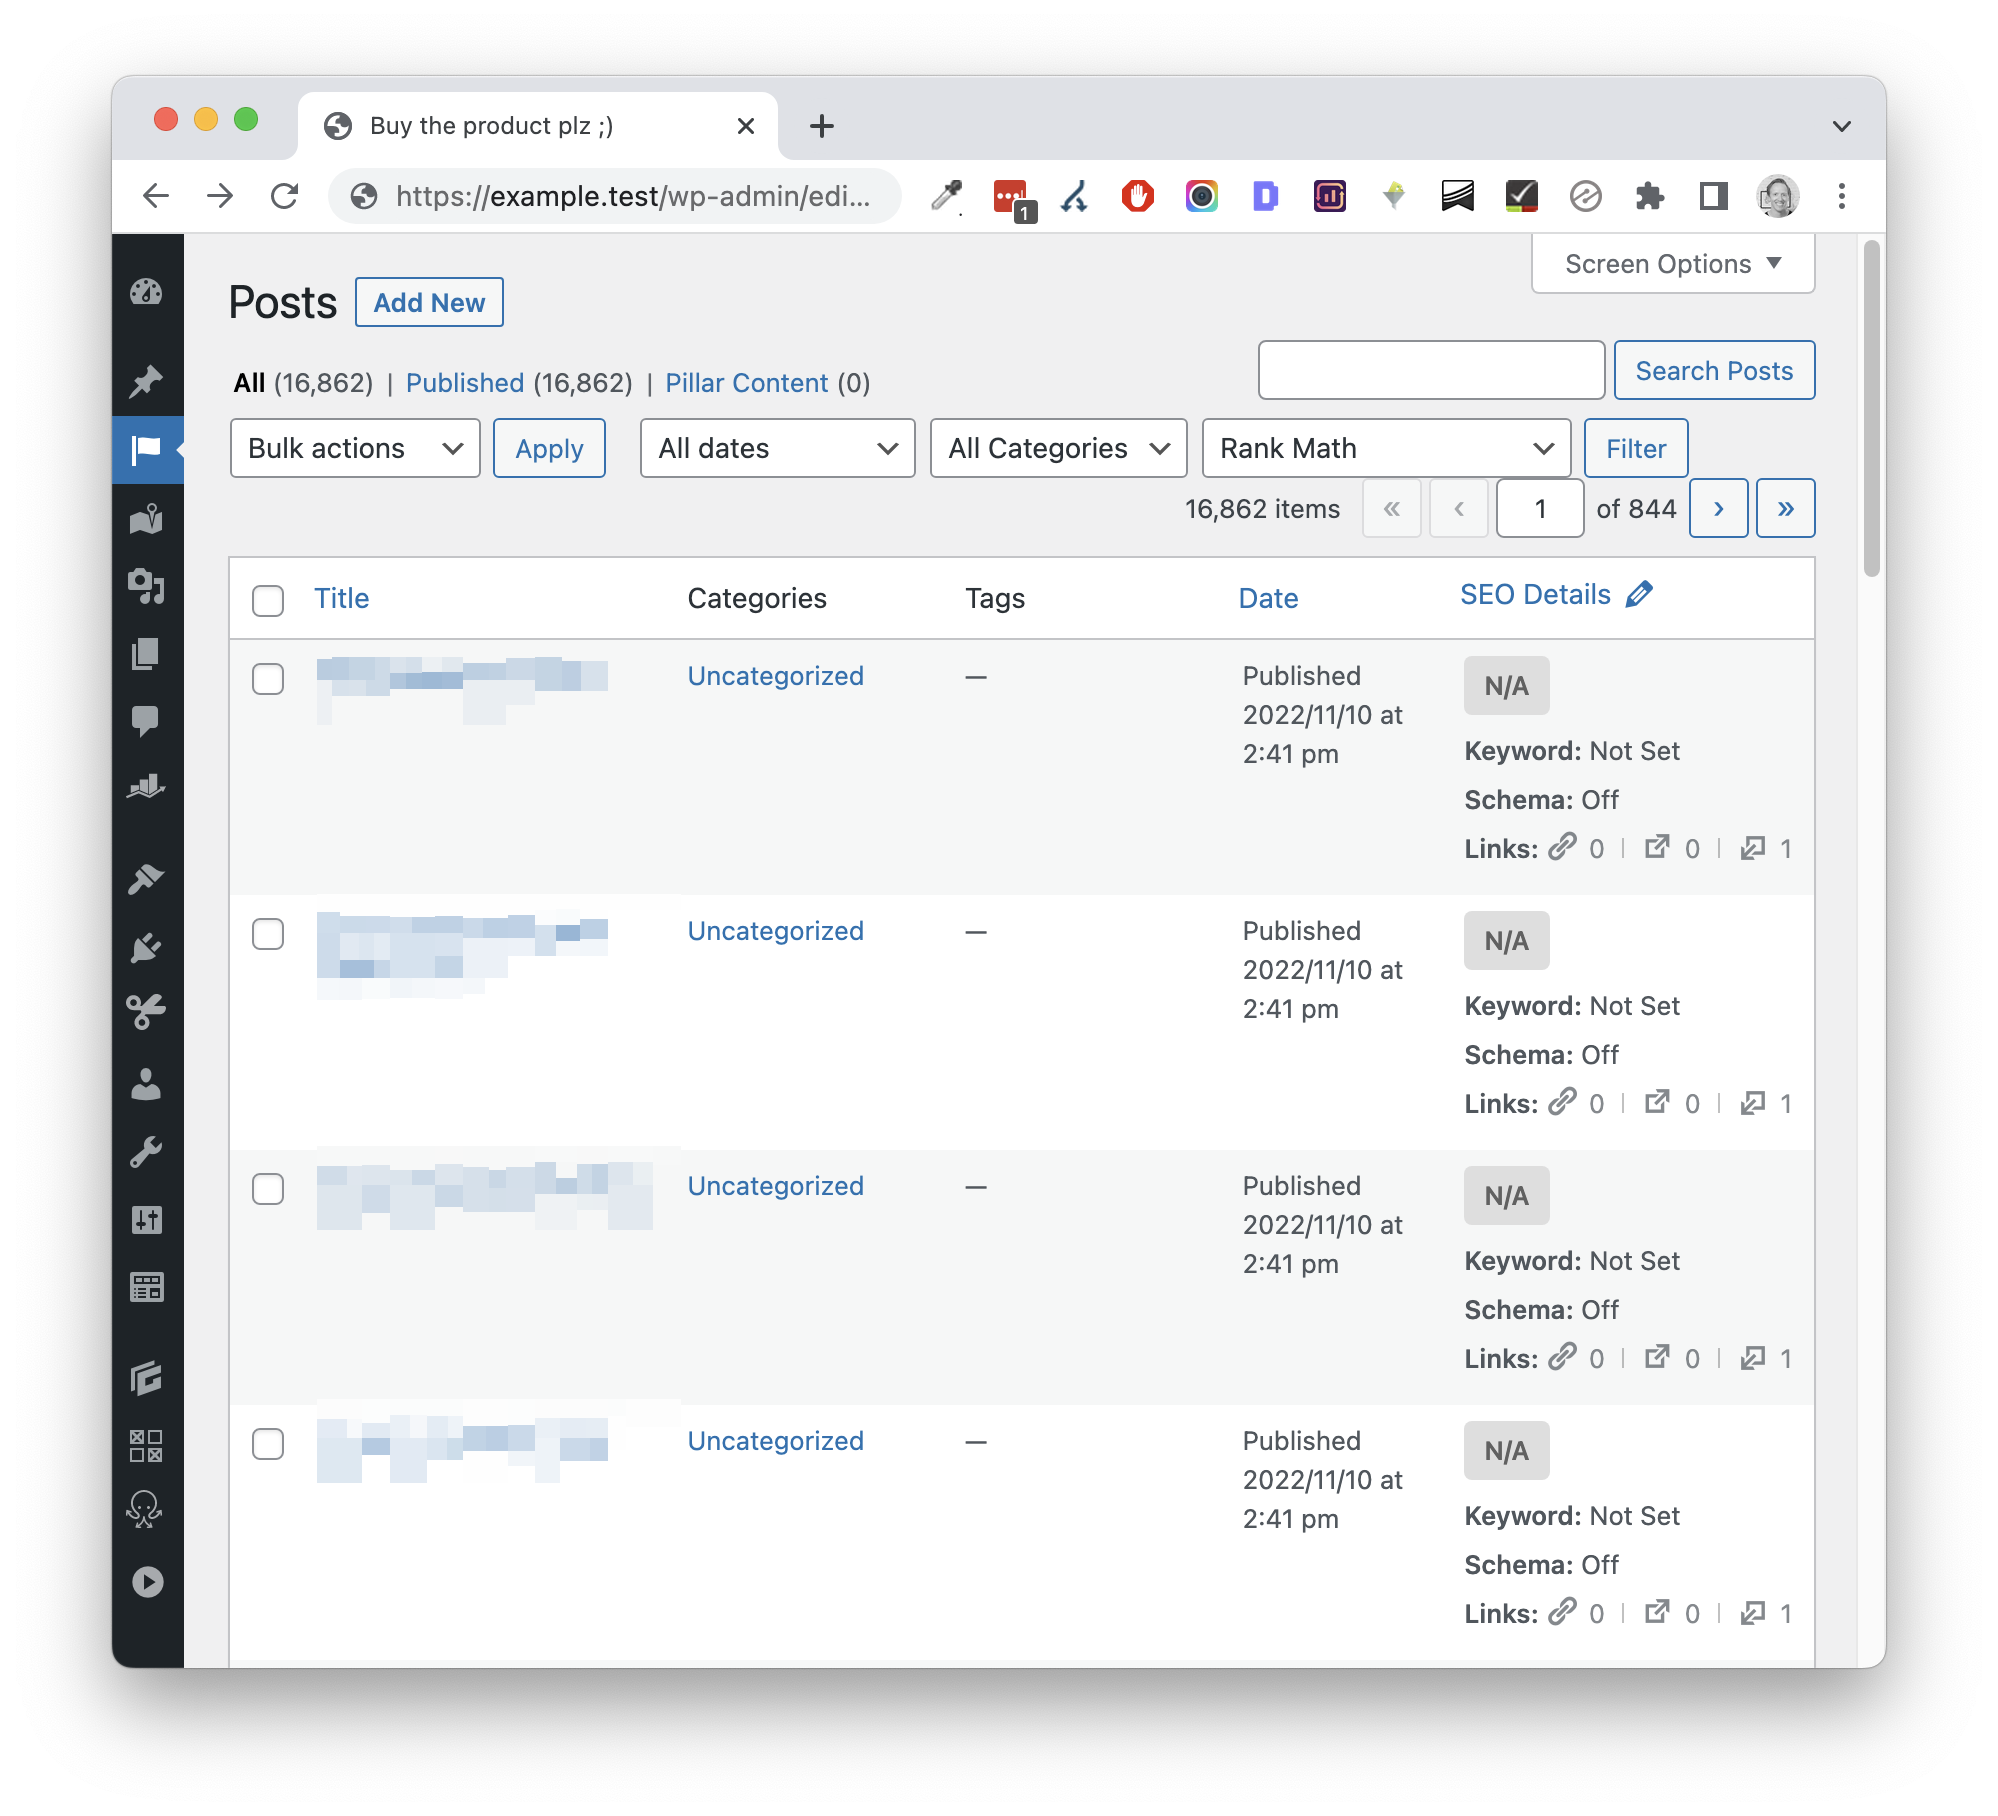Viewport: 1998px width, 1816px height.
Task: Click the Search Posts button
Action: click(1711, 371)
